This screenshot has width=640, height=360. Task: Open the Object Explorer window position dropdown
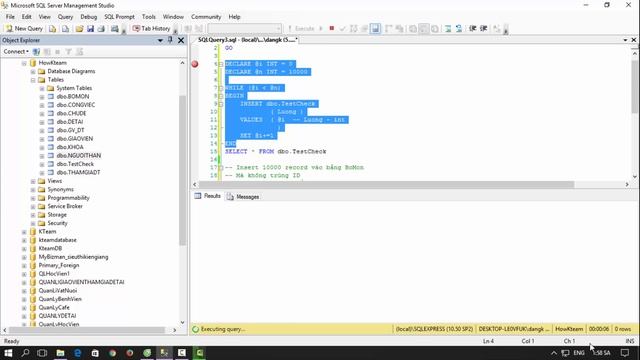[160, 40]
